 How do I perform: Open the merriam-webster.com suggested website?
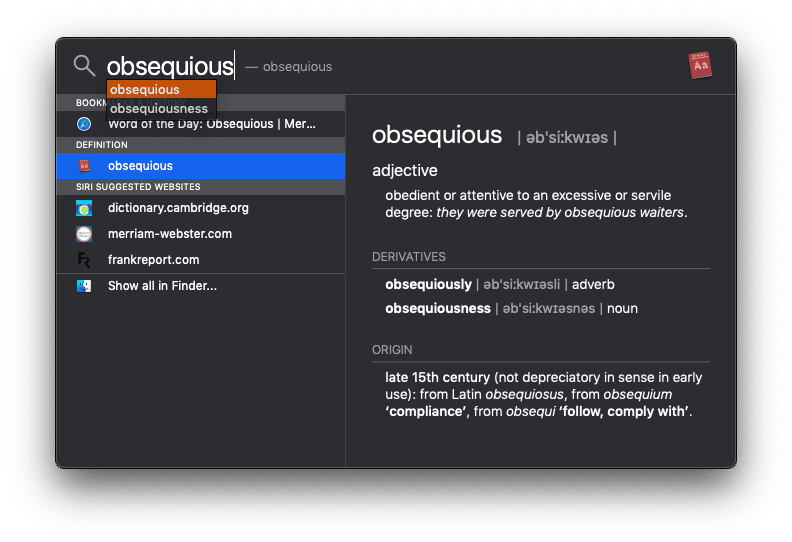pos(170,234)
